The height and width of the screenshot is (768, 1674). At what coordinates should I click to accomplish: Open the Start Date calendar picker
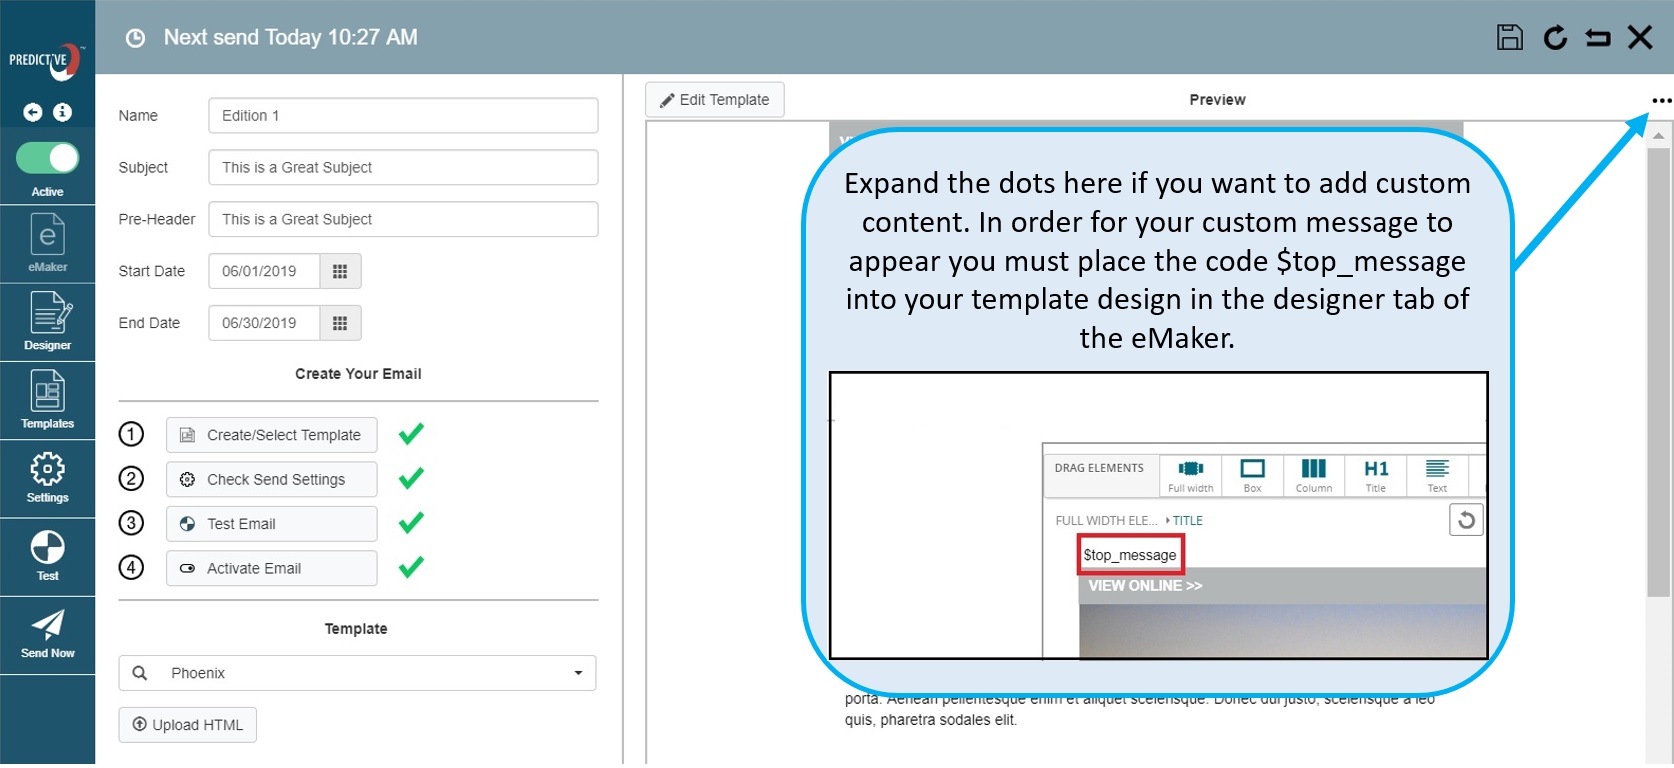[x=340, y=271]
